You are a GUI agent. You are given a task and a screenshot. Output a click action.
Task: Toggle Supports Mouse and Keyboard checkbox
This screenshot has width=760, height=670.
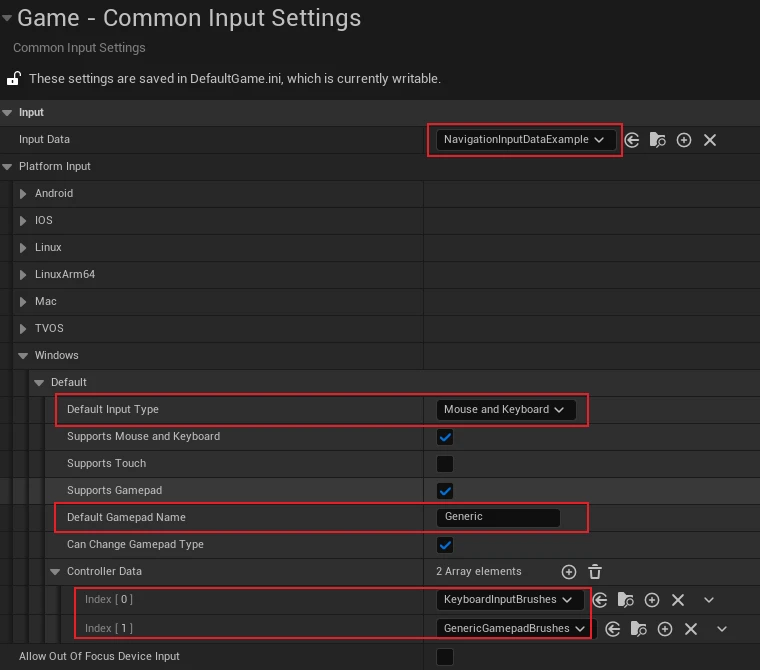445,437
